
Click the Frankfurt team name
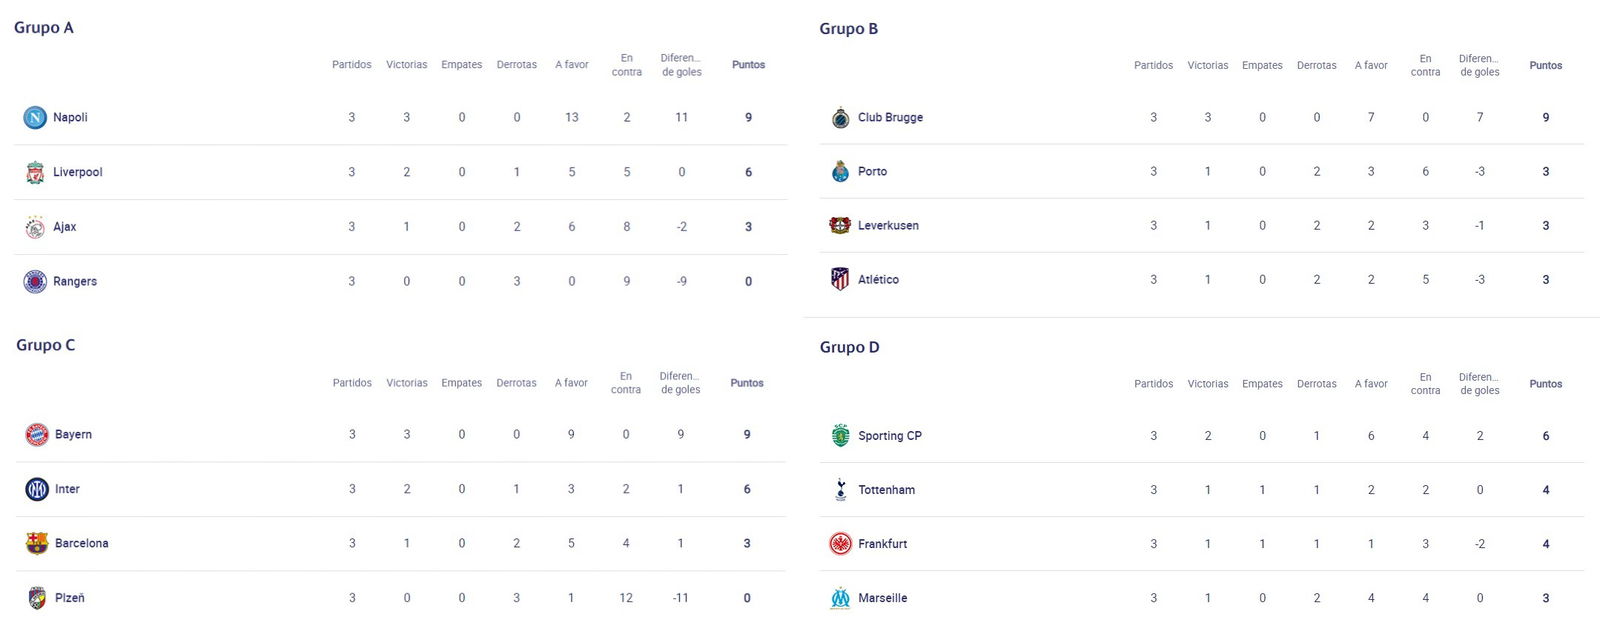coord(882,544)
